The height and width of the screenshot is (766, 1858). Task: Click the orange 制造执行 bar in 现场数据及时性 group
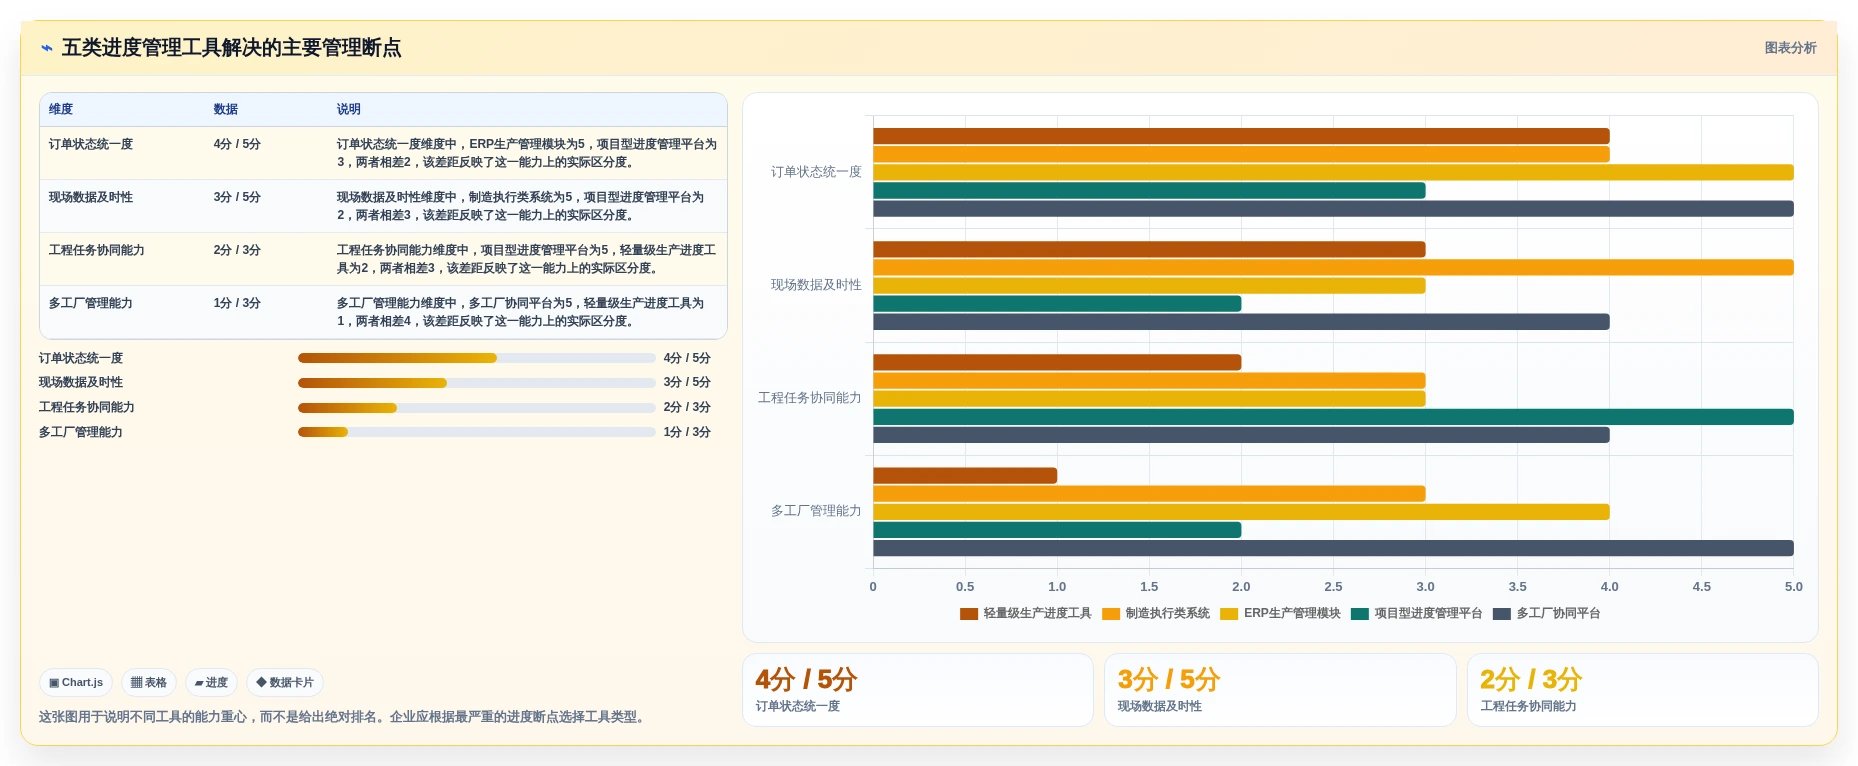(x=1333, y=267)
